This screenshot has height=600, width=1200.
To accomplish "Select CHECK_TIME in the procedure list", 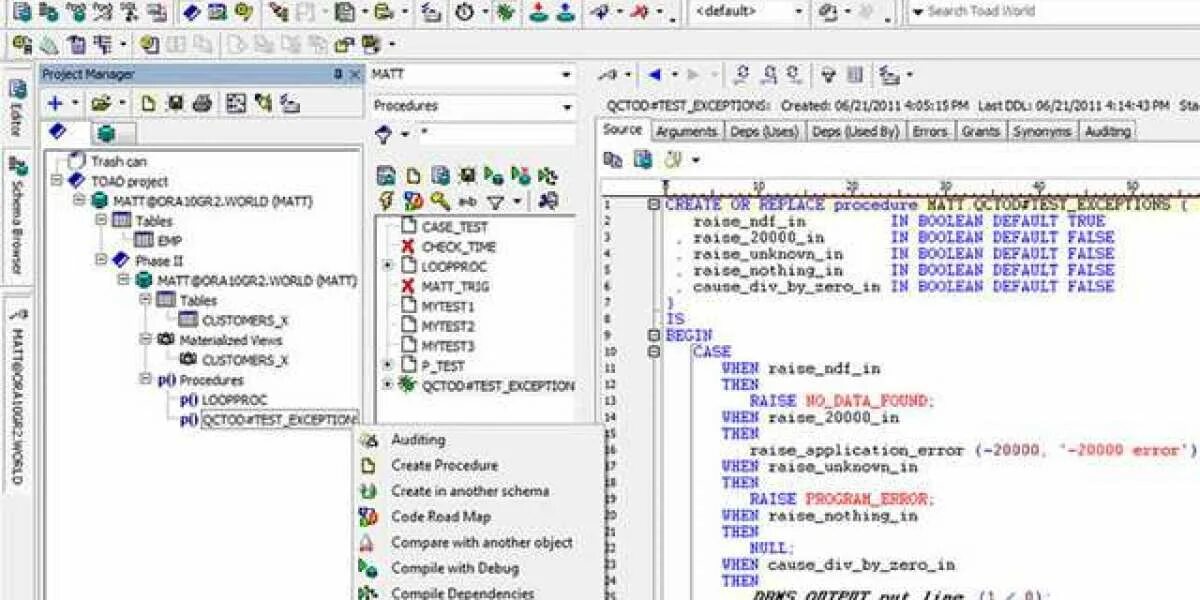I will click(458, 246).
